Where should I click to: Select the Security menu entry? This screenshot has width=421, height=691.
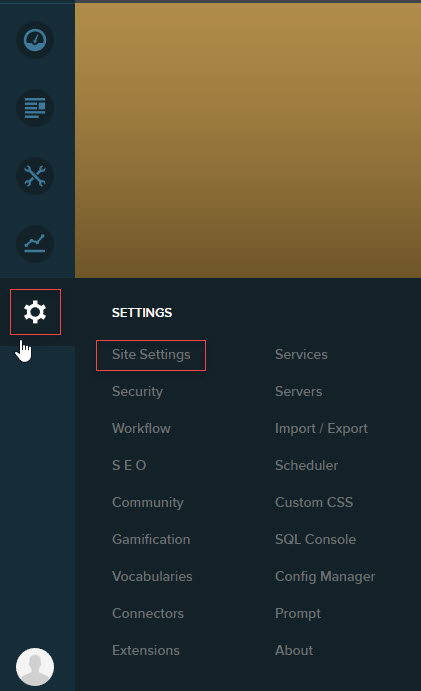click(138, 392)
